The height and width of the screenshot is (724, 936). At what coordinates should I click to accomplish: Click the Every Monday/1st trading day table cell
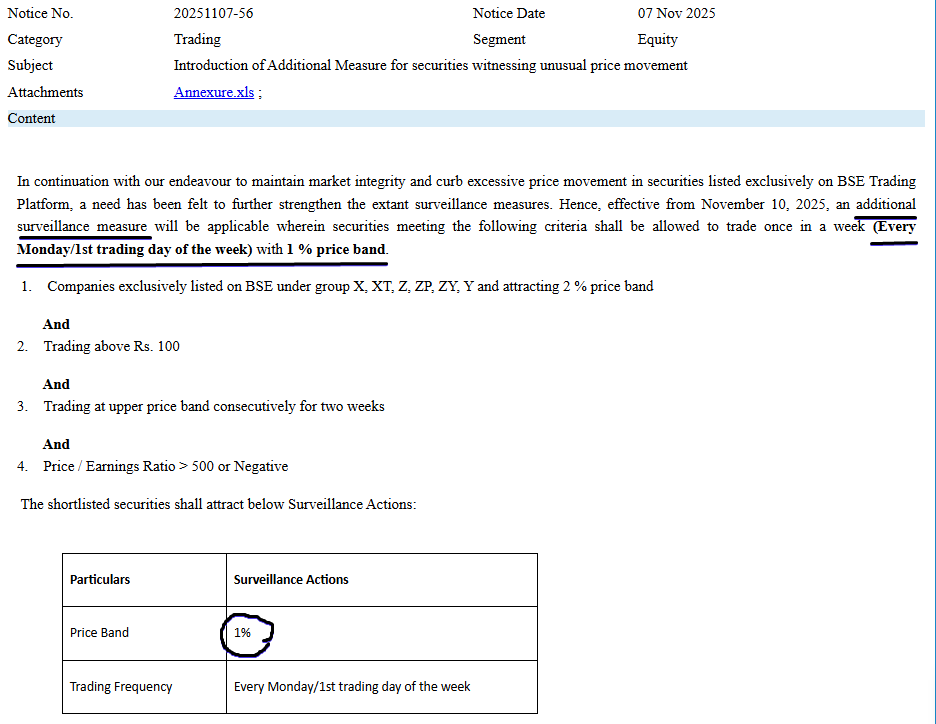(x=381, y=686)
